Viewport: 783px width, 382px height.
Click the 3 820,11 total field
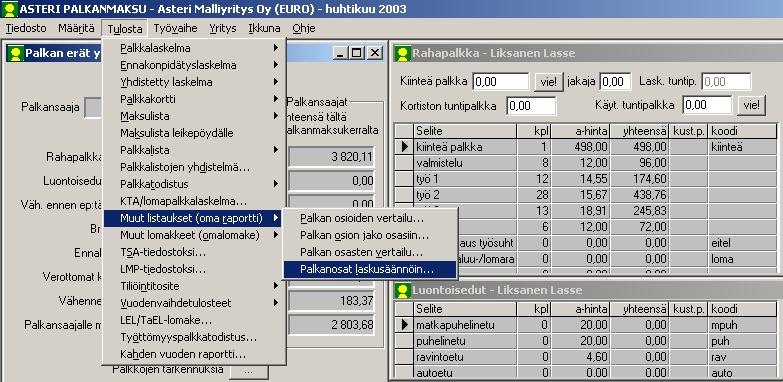click(331, 157)
